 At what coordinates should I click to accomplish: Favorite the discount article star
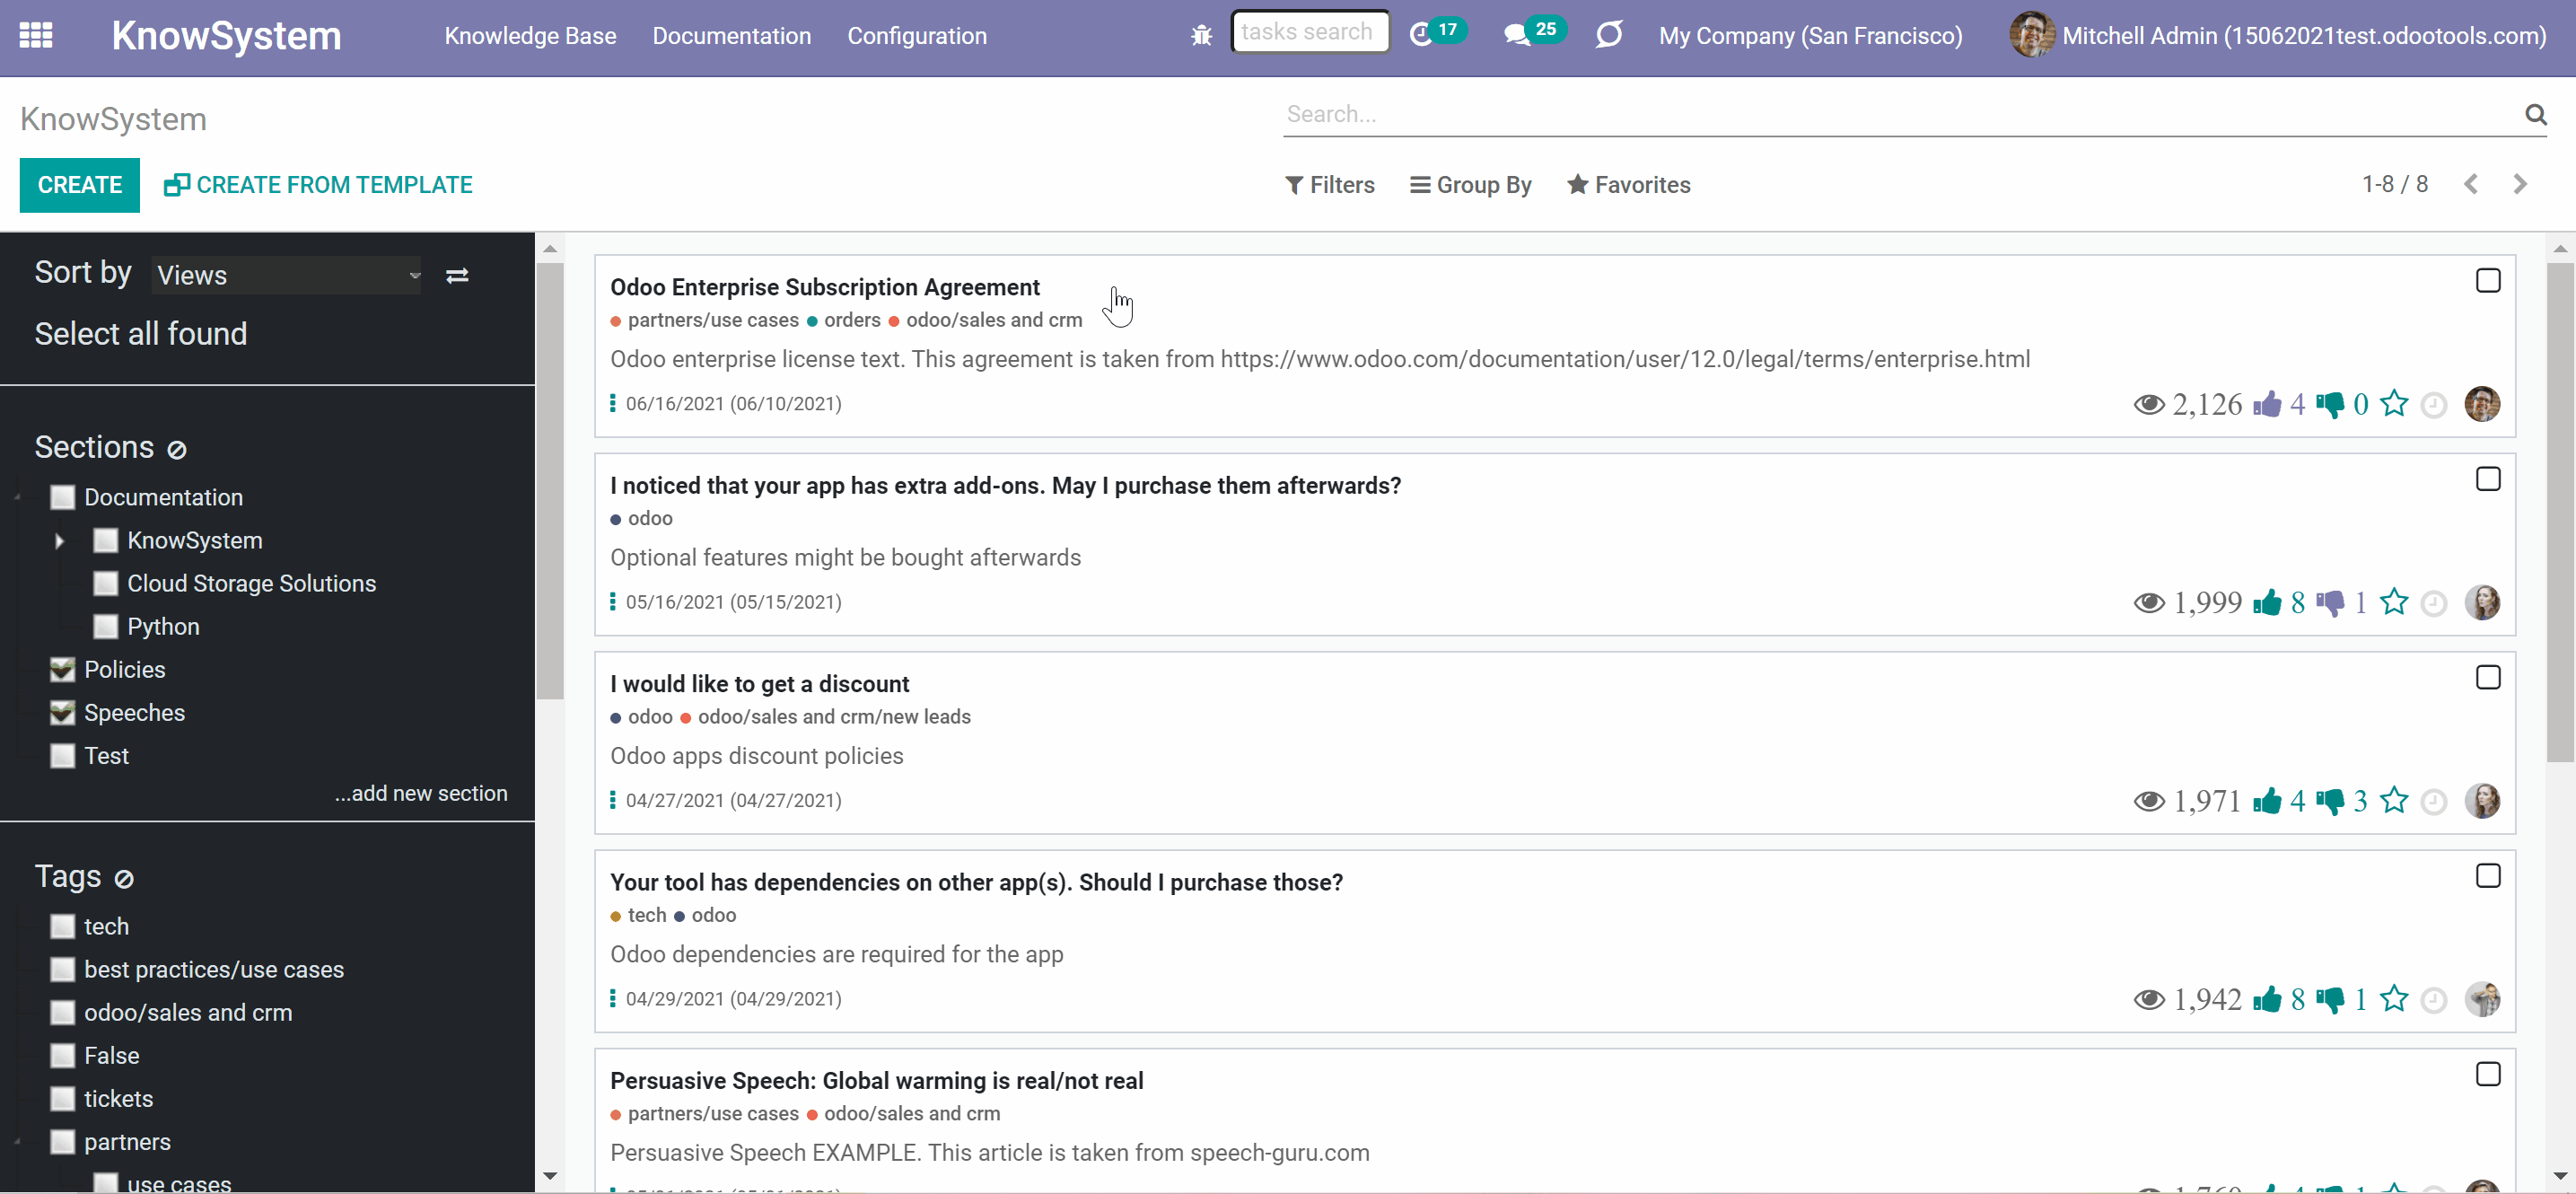(x=2394, y=800)
